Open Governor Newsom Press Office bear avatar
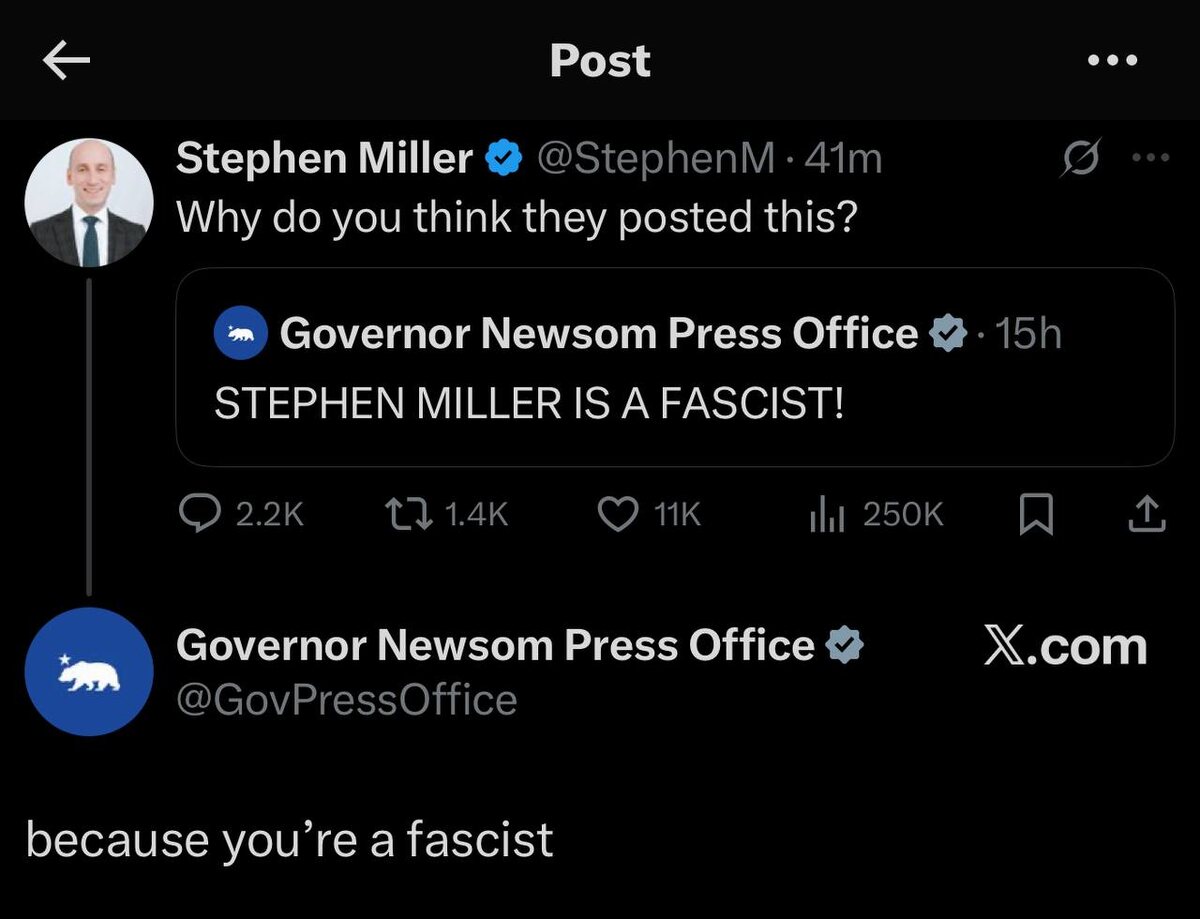1200x919 pixels. (89, 671)
